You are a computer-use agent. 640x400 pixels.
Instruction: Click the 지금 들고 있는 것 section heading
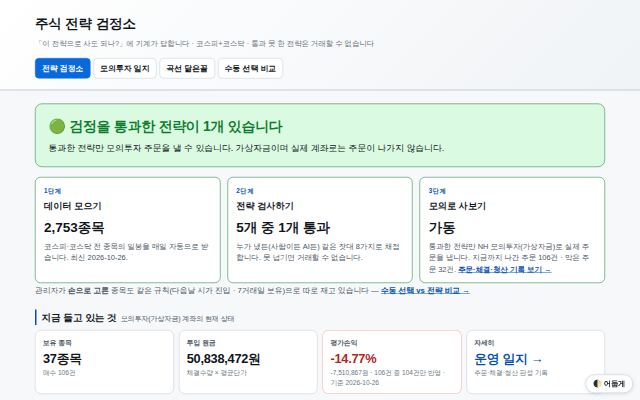79,318
